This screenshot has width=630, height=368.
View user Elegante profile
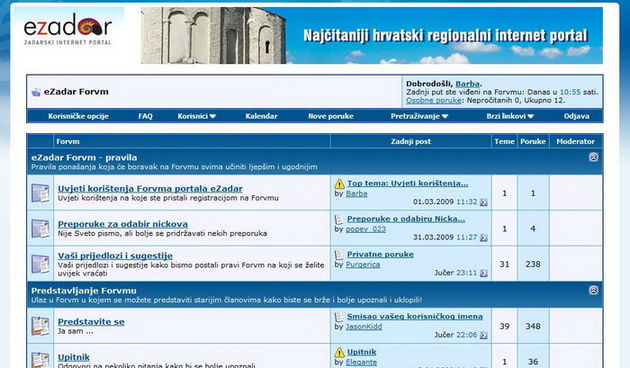tap(361, 362)
